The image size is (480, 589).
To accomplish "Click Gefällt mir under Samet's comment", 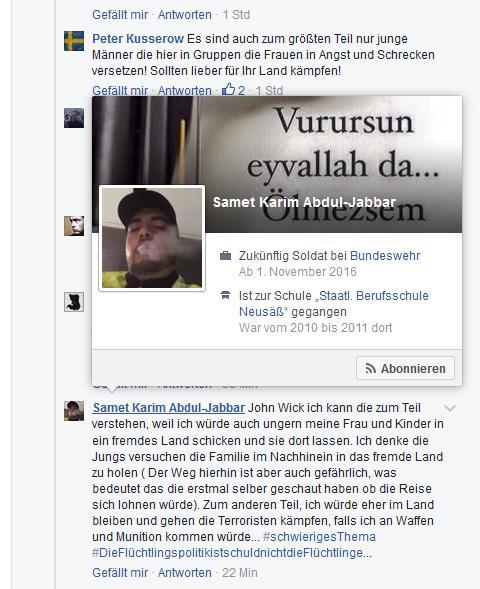I will click(120, 572).
